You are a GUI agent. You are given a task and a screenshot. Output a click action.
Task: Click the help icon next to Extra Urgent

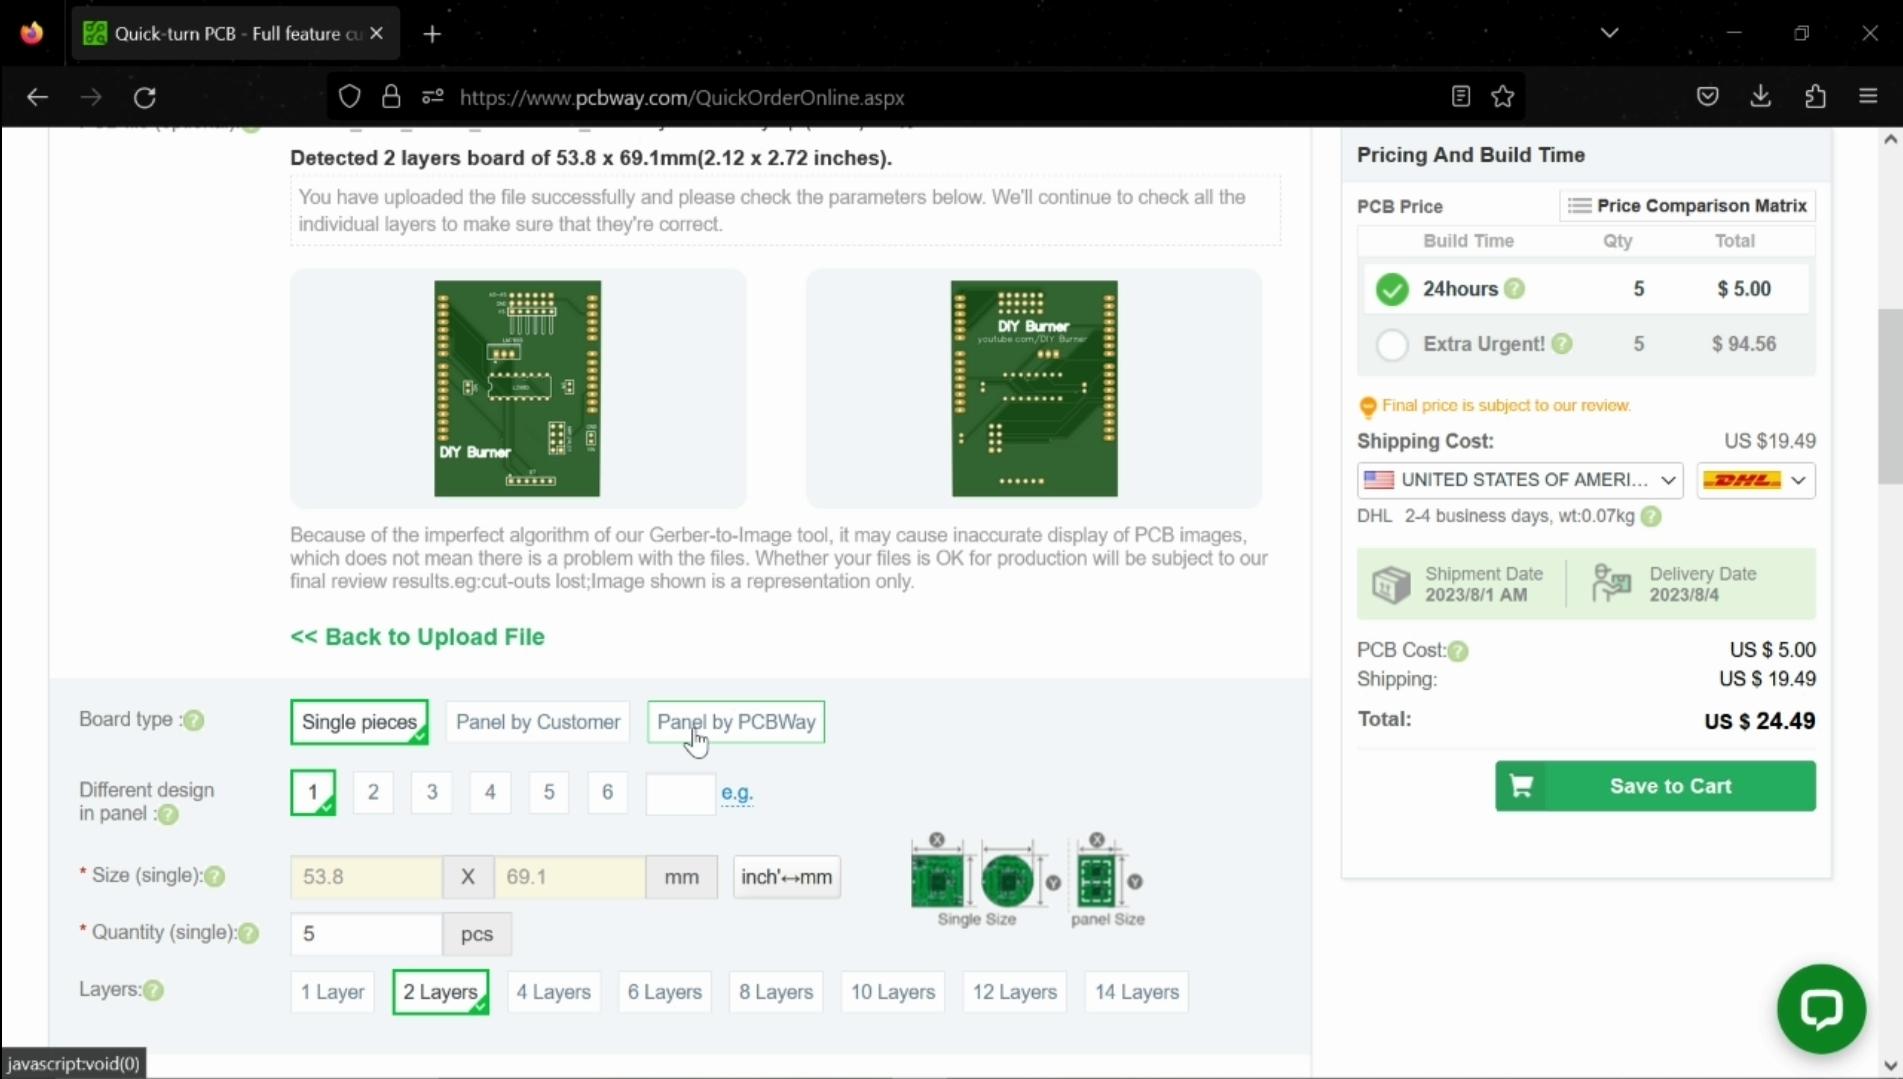coord(1560,343)
